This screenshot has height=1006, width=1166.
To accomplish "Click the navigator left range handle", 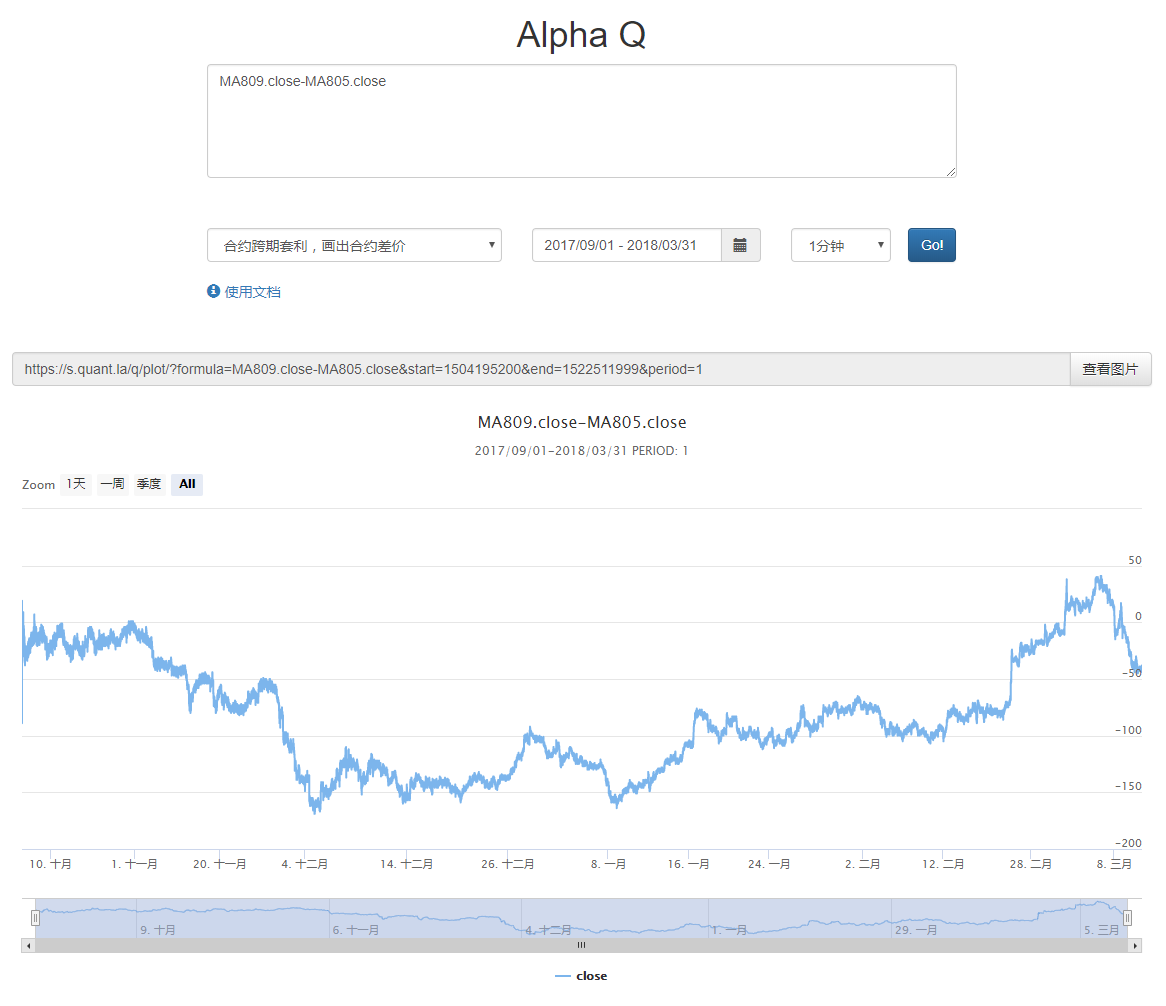I will click(36, 917).
